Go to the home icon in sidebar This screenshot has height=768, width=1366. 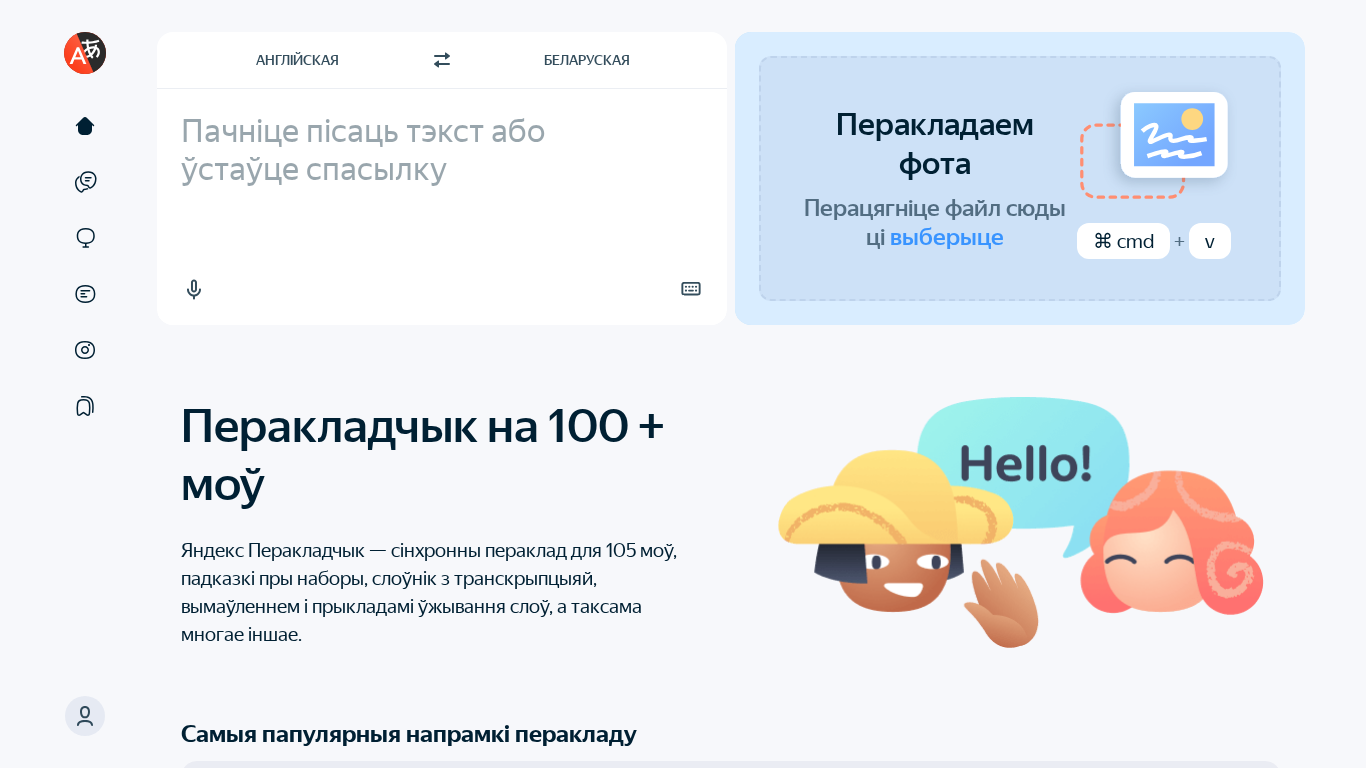(x=85, y=126)
